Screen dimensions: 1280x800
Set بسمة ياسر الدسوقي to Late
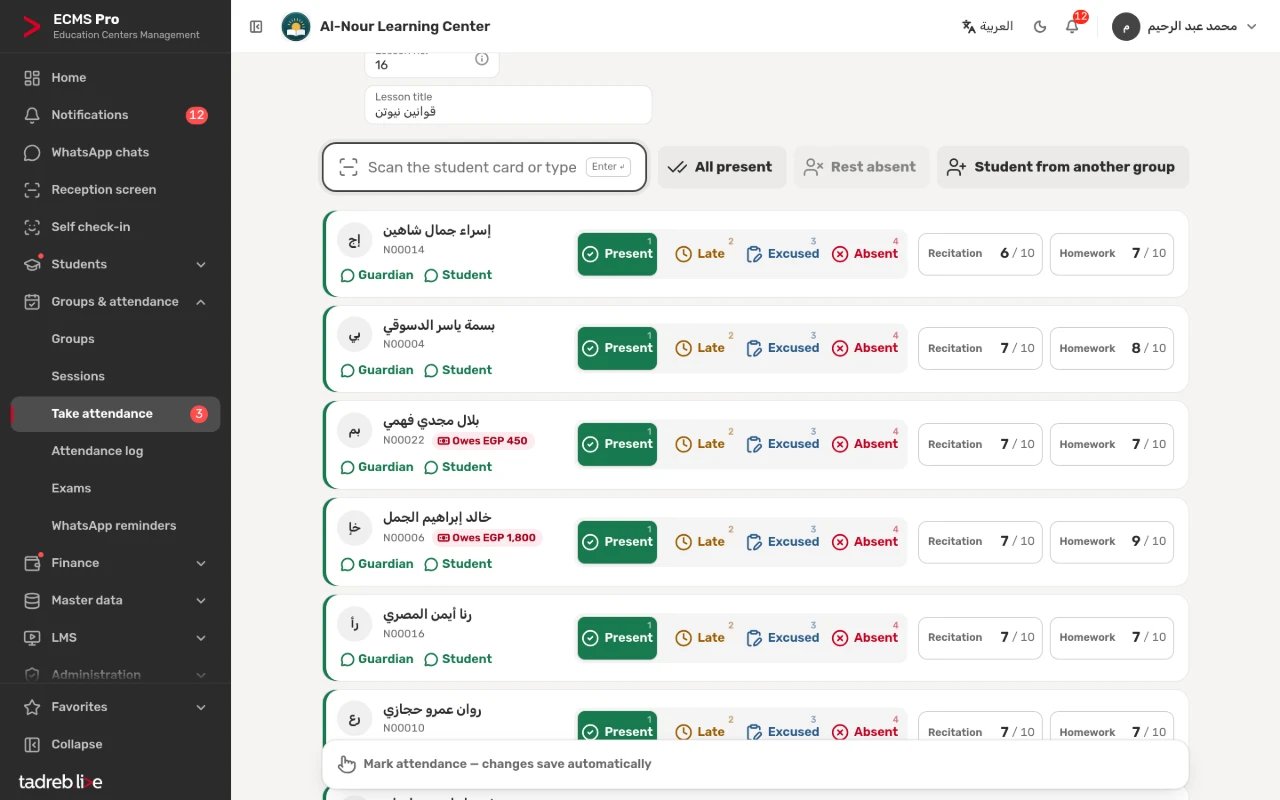coord(700,348)
